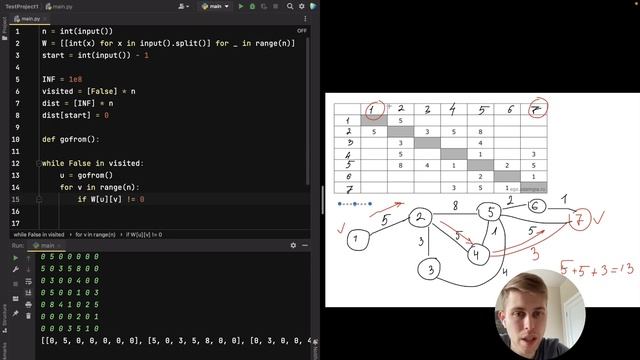Open Notifications tool window on right edge
This screenshot has width=640, height=360.
pyautogui.click(x=315, y=349)
